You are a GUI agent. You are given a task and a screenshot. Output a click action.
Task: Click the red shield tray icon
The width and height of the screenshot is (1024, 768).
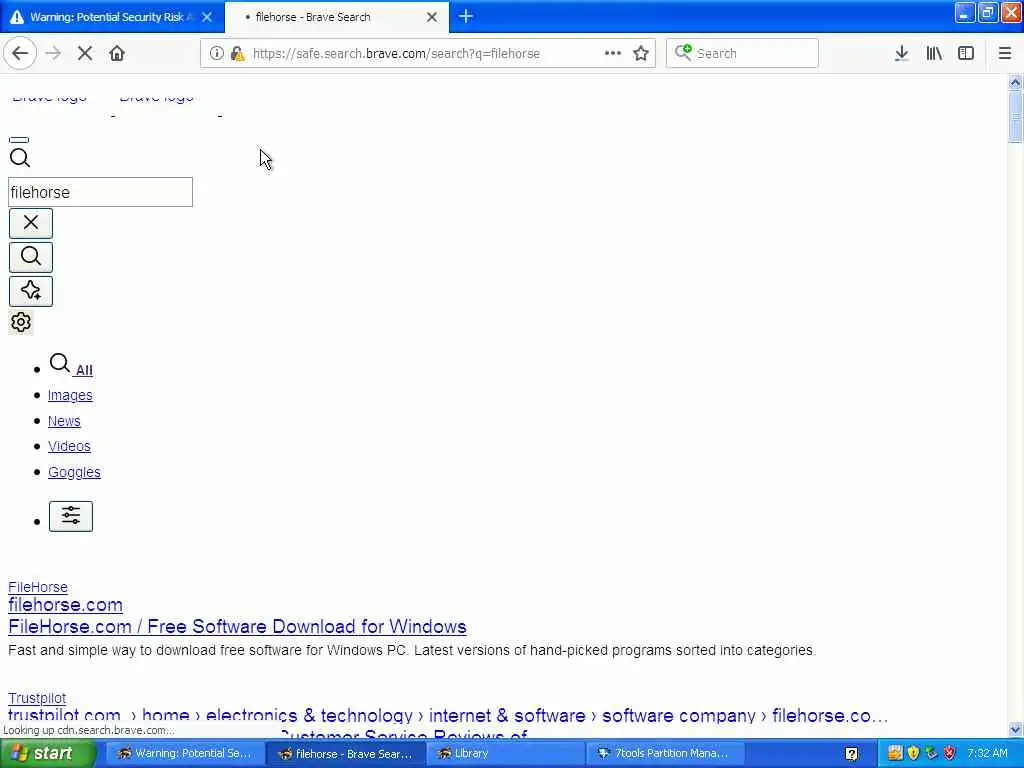pyautogui.click(x=950, y=754)
